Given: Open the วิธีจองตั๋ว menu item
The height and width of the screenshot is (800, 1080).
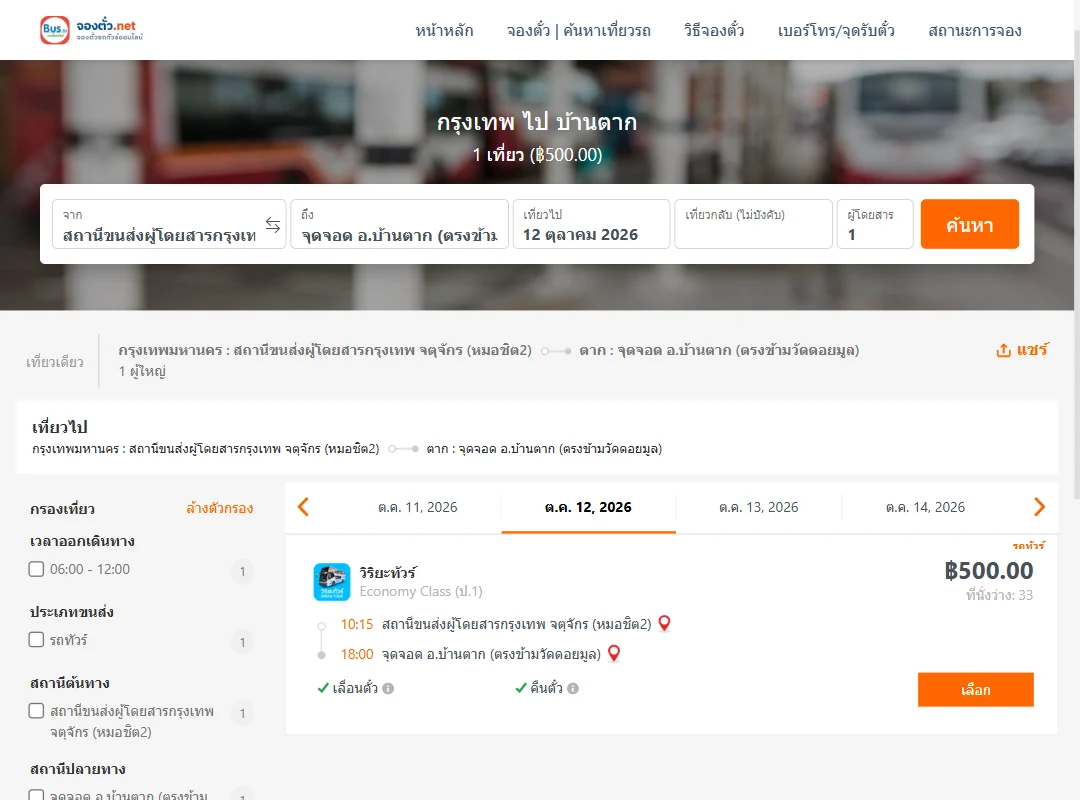Looking at the screenshot, I should [714, 30].
